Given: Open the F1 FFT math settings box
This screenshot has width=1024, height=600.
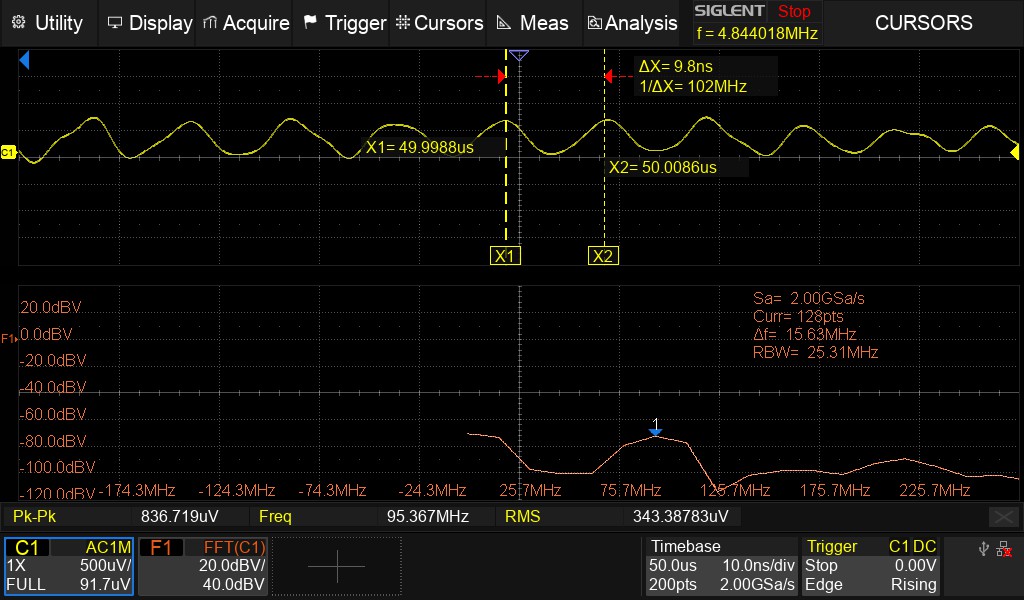Looking at the screenshot, I should (203, 566).
